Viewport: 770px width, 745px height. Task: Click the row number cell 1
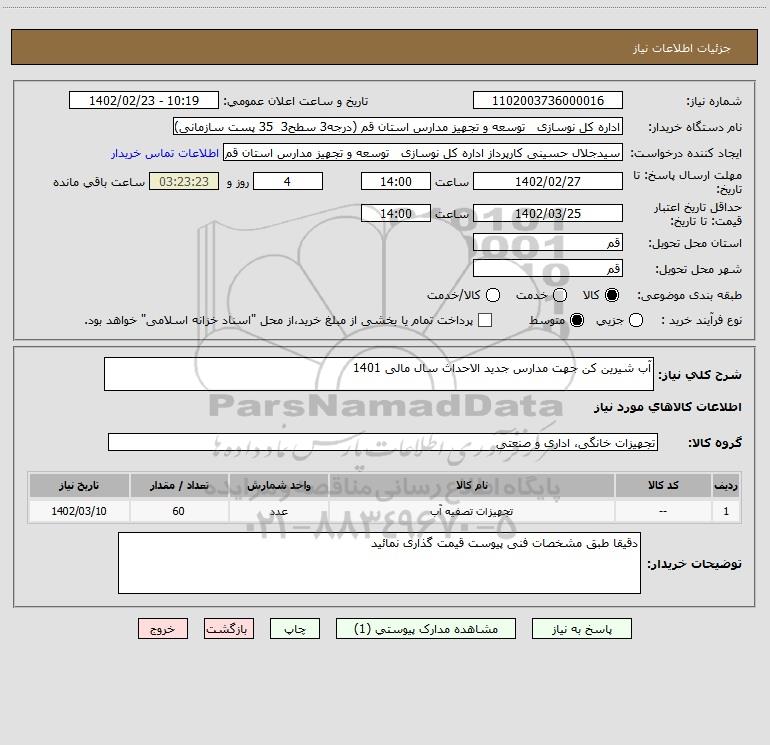pyautogui.click(x=726, y=511)
